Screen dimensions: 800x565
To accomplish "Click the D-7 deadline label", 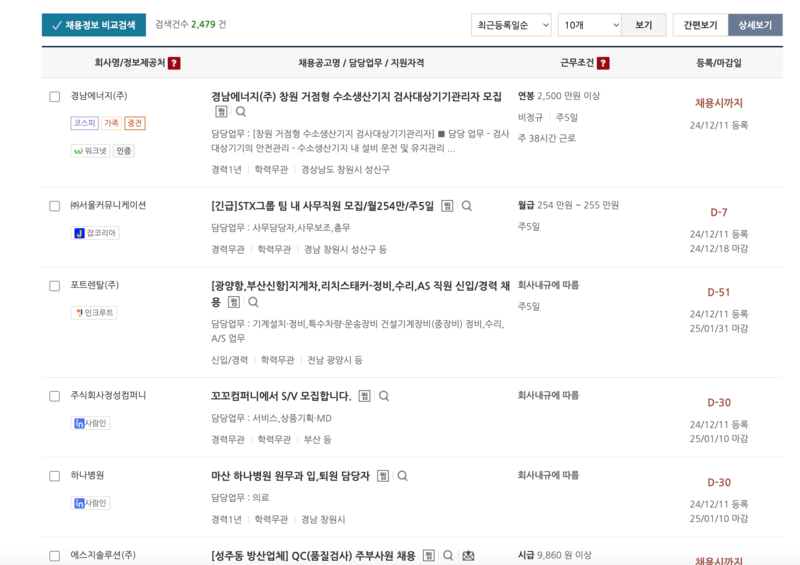I will click(719, 212).
